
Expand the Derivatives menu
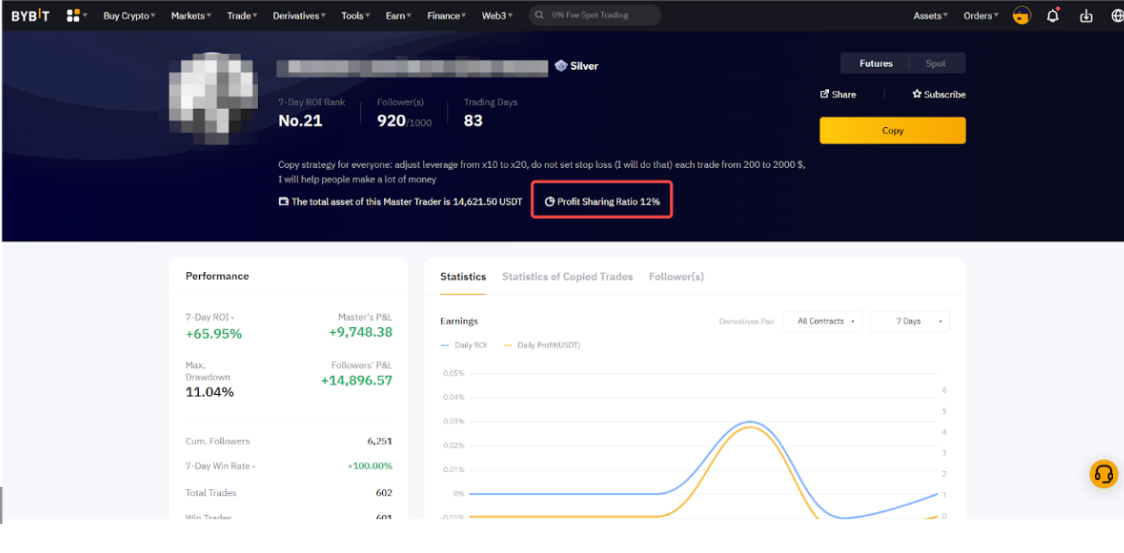[x=300, y=16]
